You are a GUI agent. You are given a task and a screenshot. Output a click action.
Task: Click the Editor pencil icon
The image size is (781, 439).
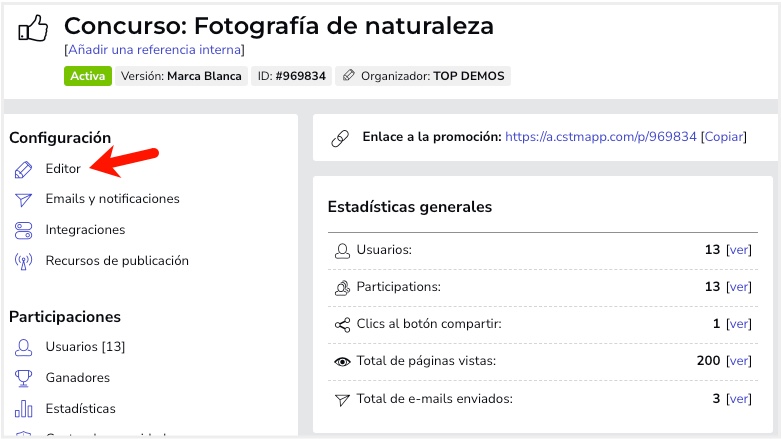click(x=23, y=169)
